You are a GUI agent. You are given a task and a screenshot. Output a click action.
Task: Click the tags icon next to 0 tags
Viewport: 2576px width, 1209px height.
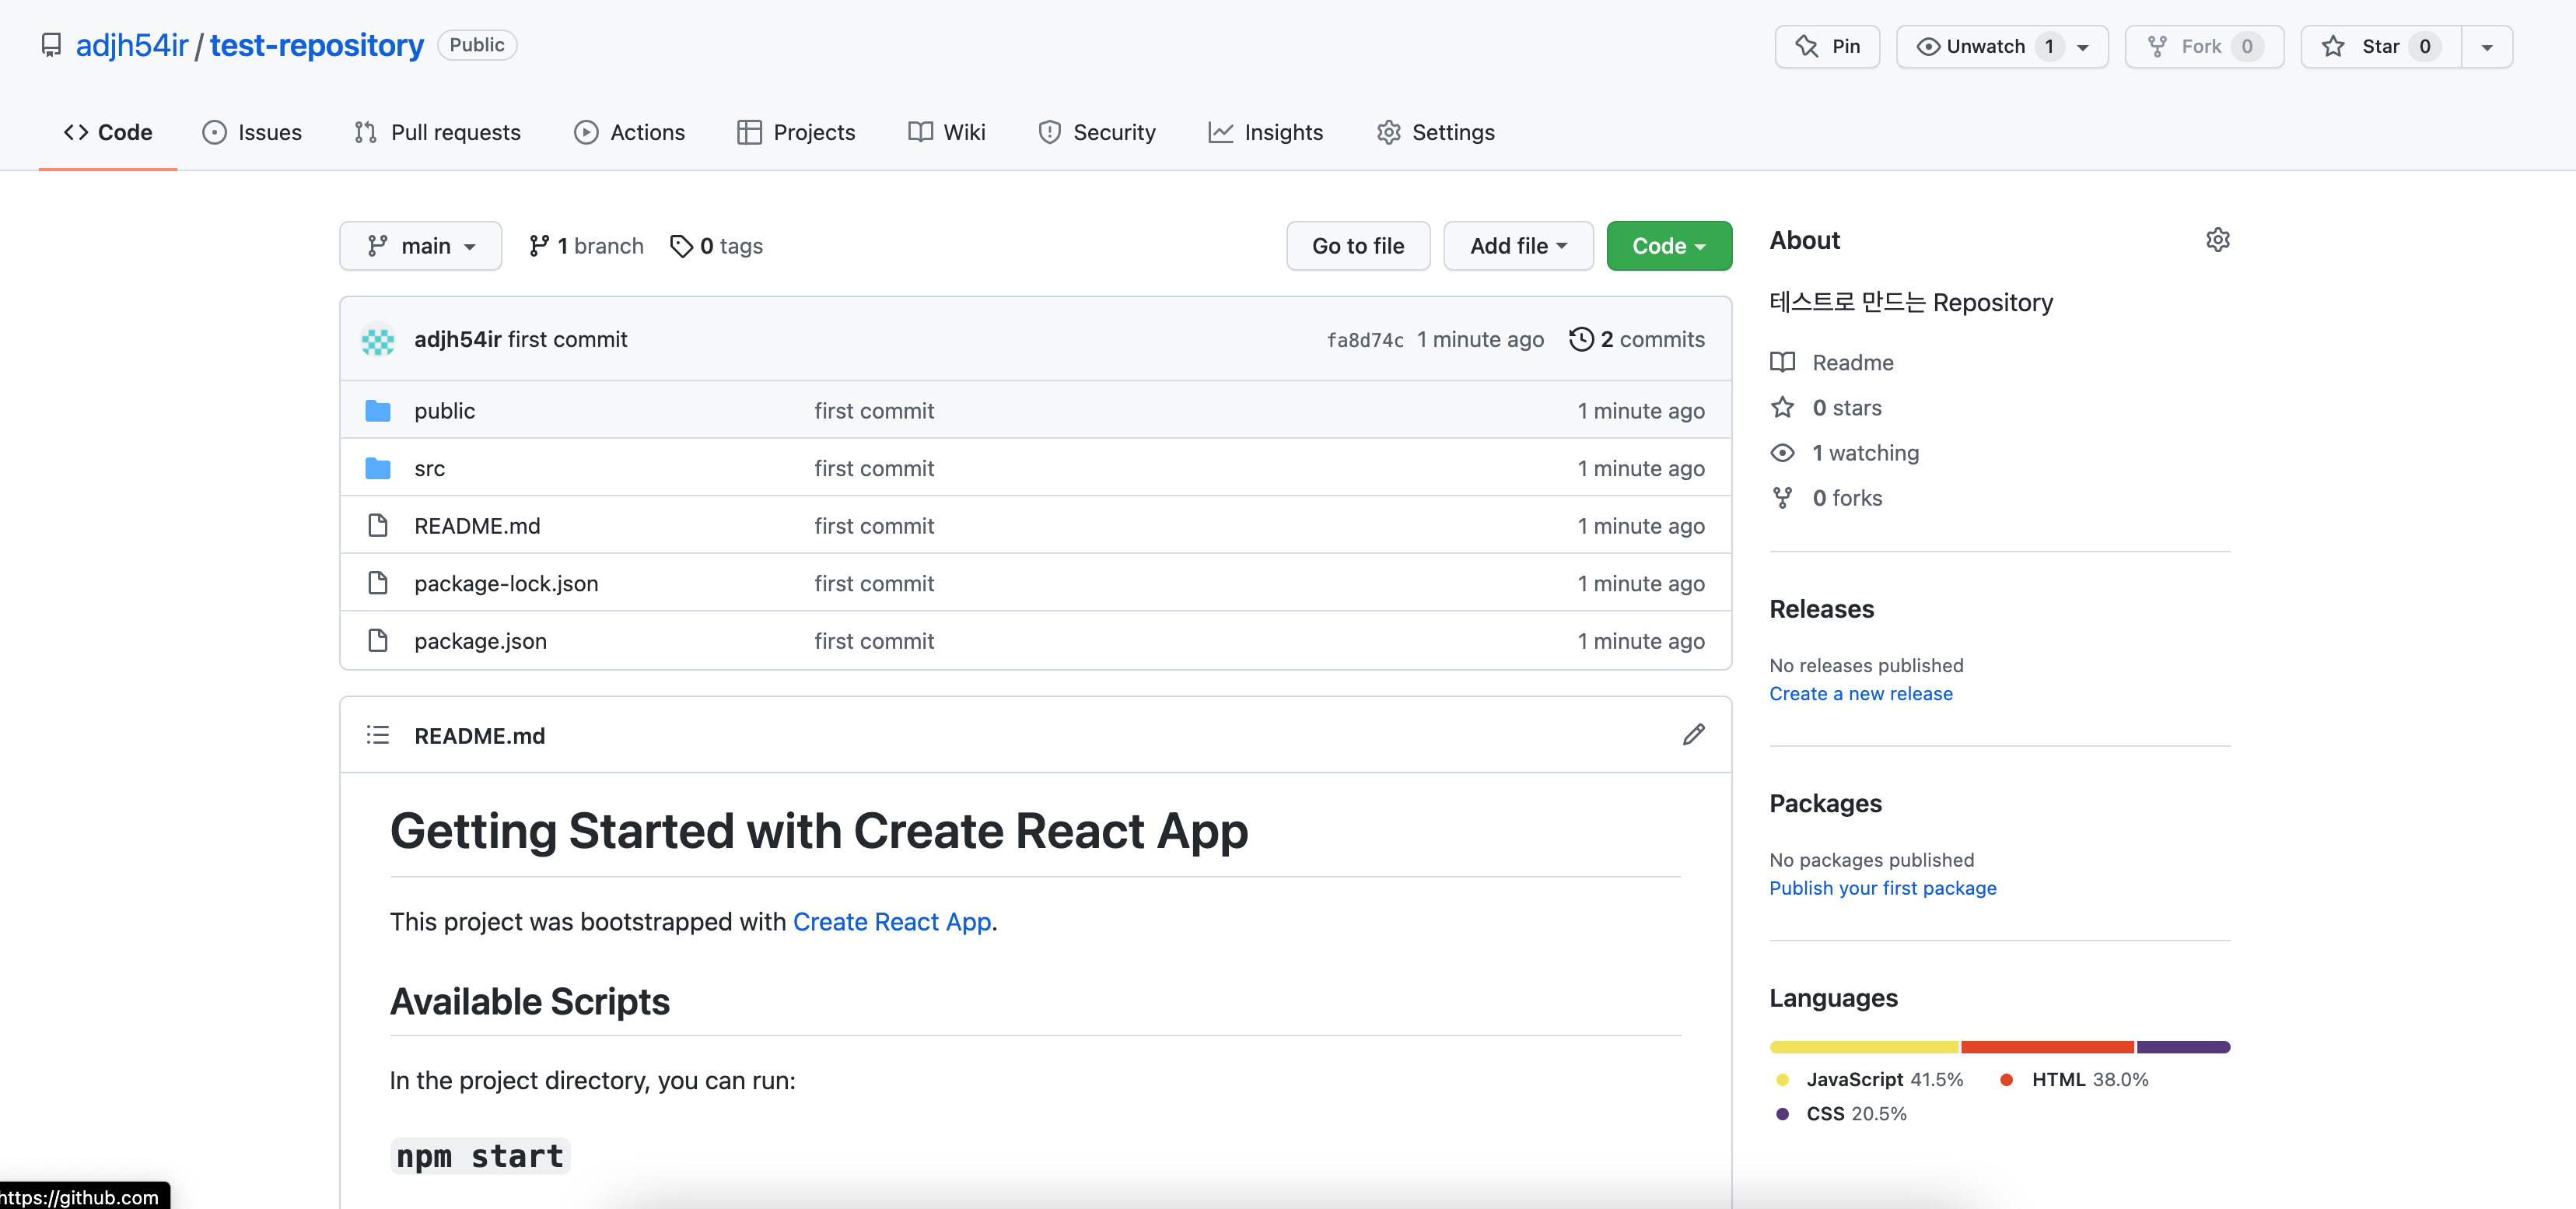click(x=681, y=246)
